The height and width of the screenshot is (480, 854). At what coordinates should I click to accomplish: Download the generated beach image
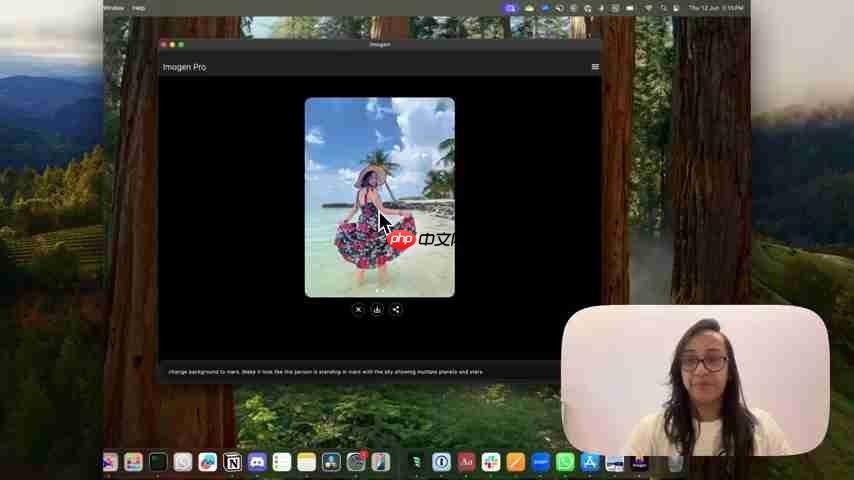point(377,309)
